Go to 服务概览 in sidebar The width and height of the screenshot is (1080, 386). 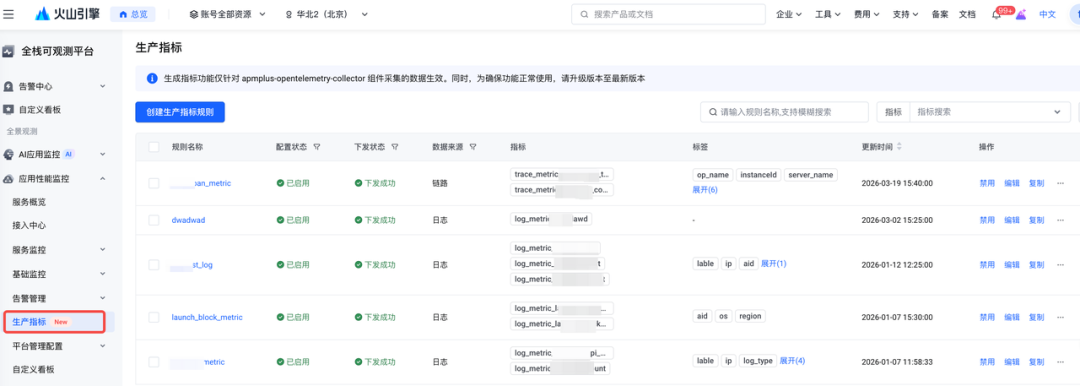point(29,203)
